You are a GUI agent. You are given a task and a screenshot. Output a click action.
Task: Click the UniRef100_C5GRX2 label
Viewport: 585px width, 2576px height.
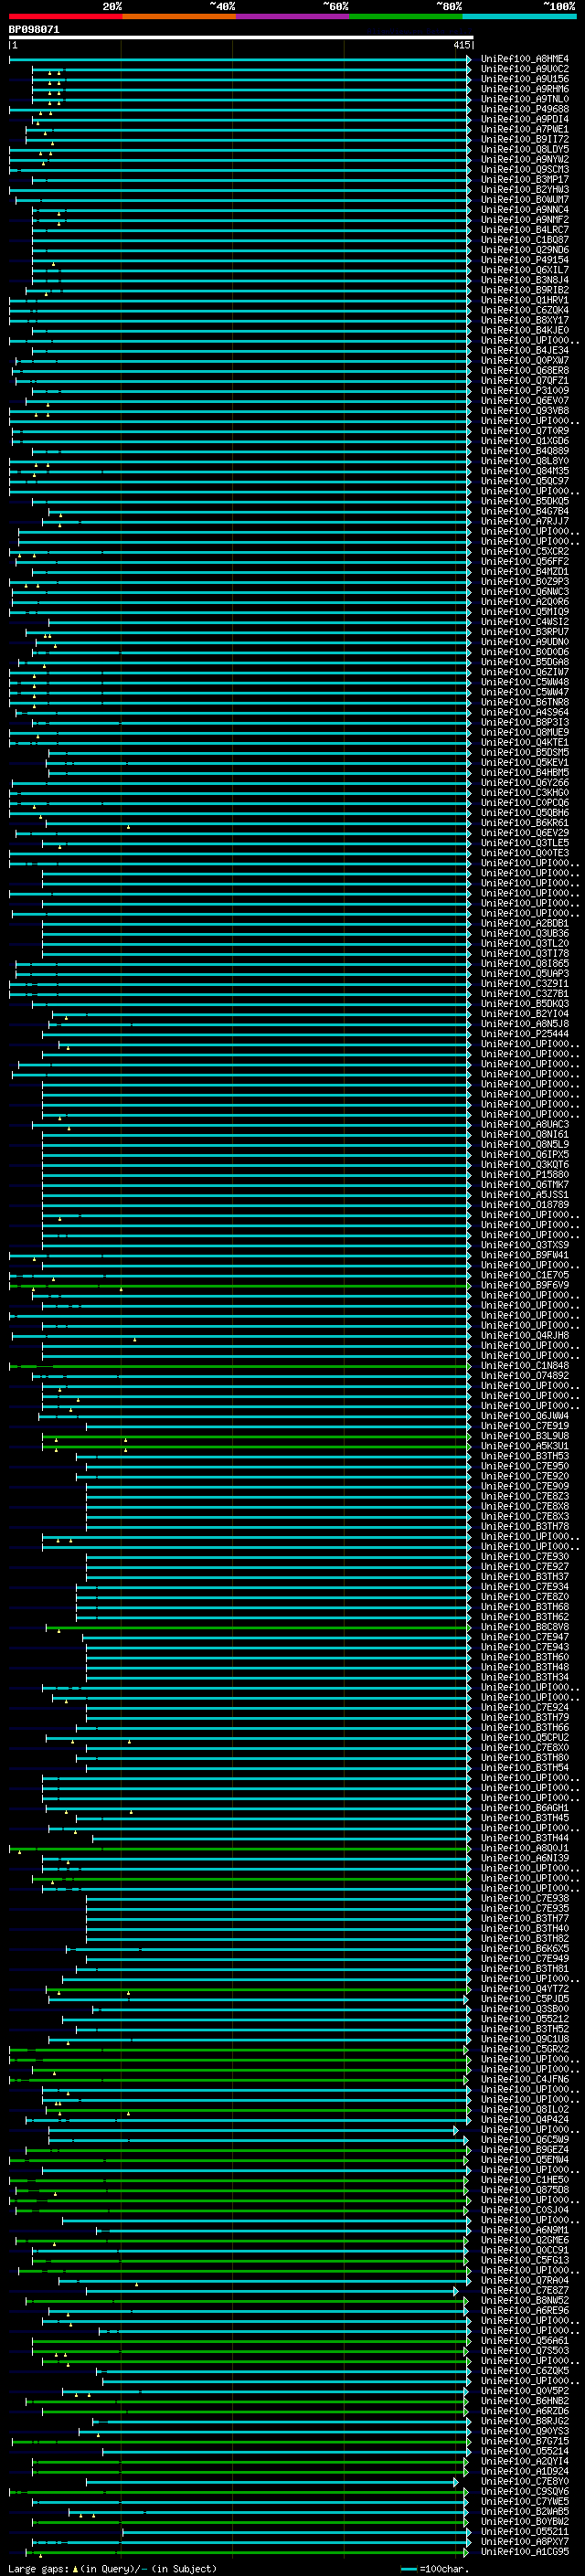(x=525, y=2050)
